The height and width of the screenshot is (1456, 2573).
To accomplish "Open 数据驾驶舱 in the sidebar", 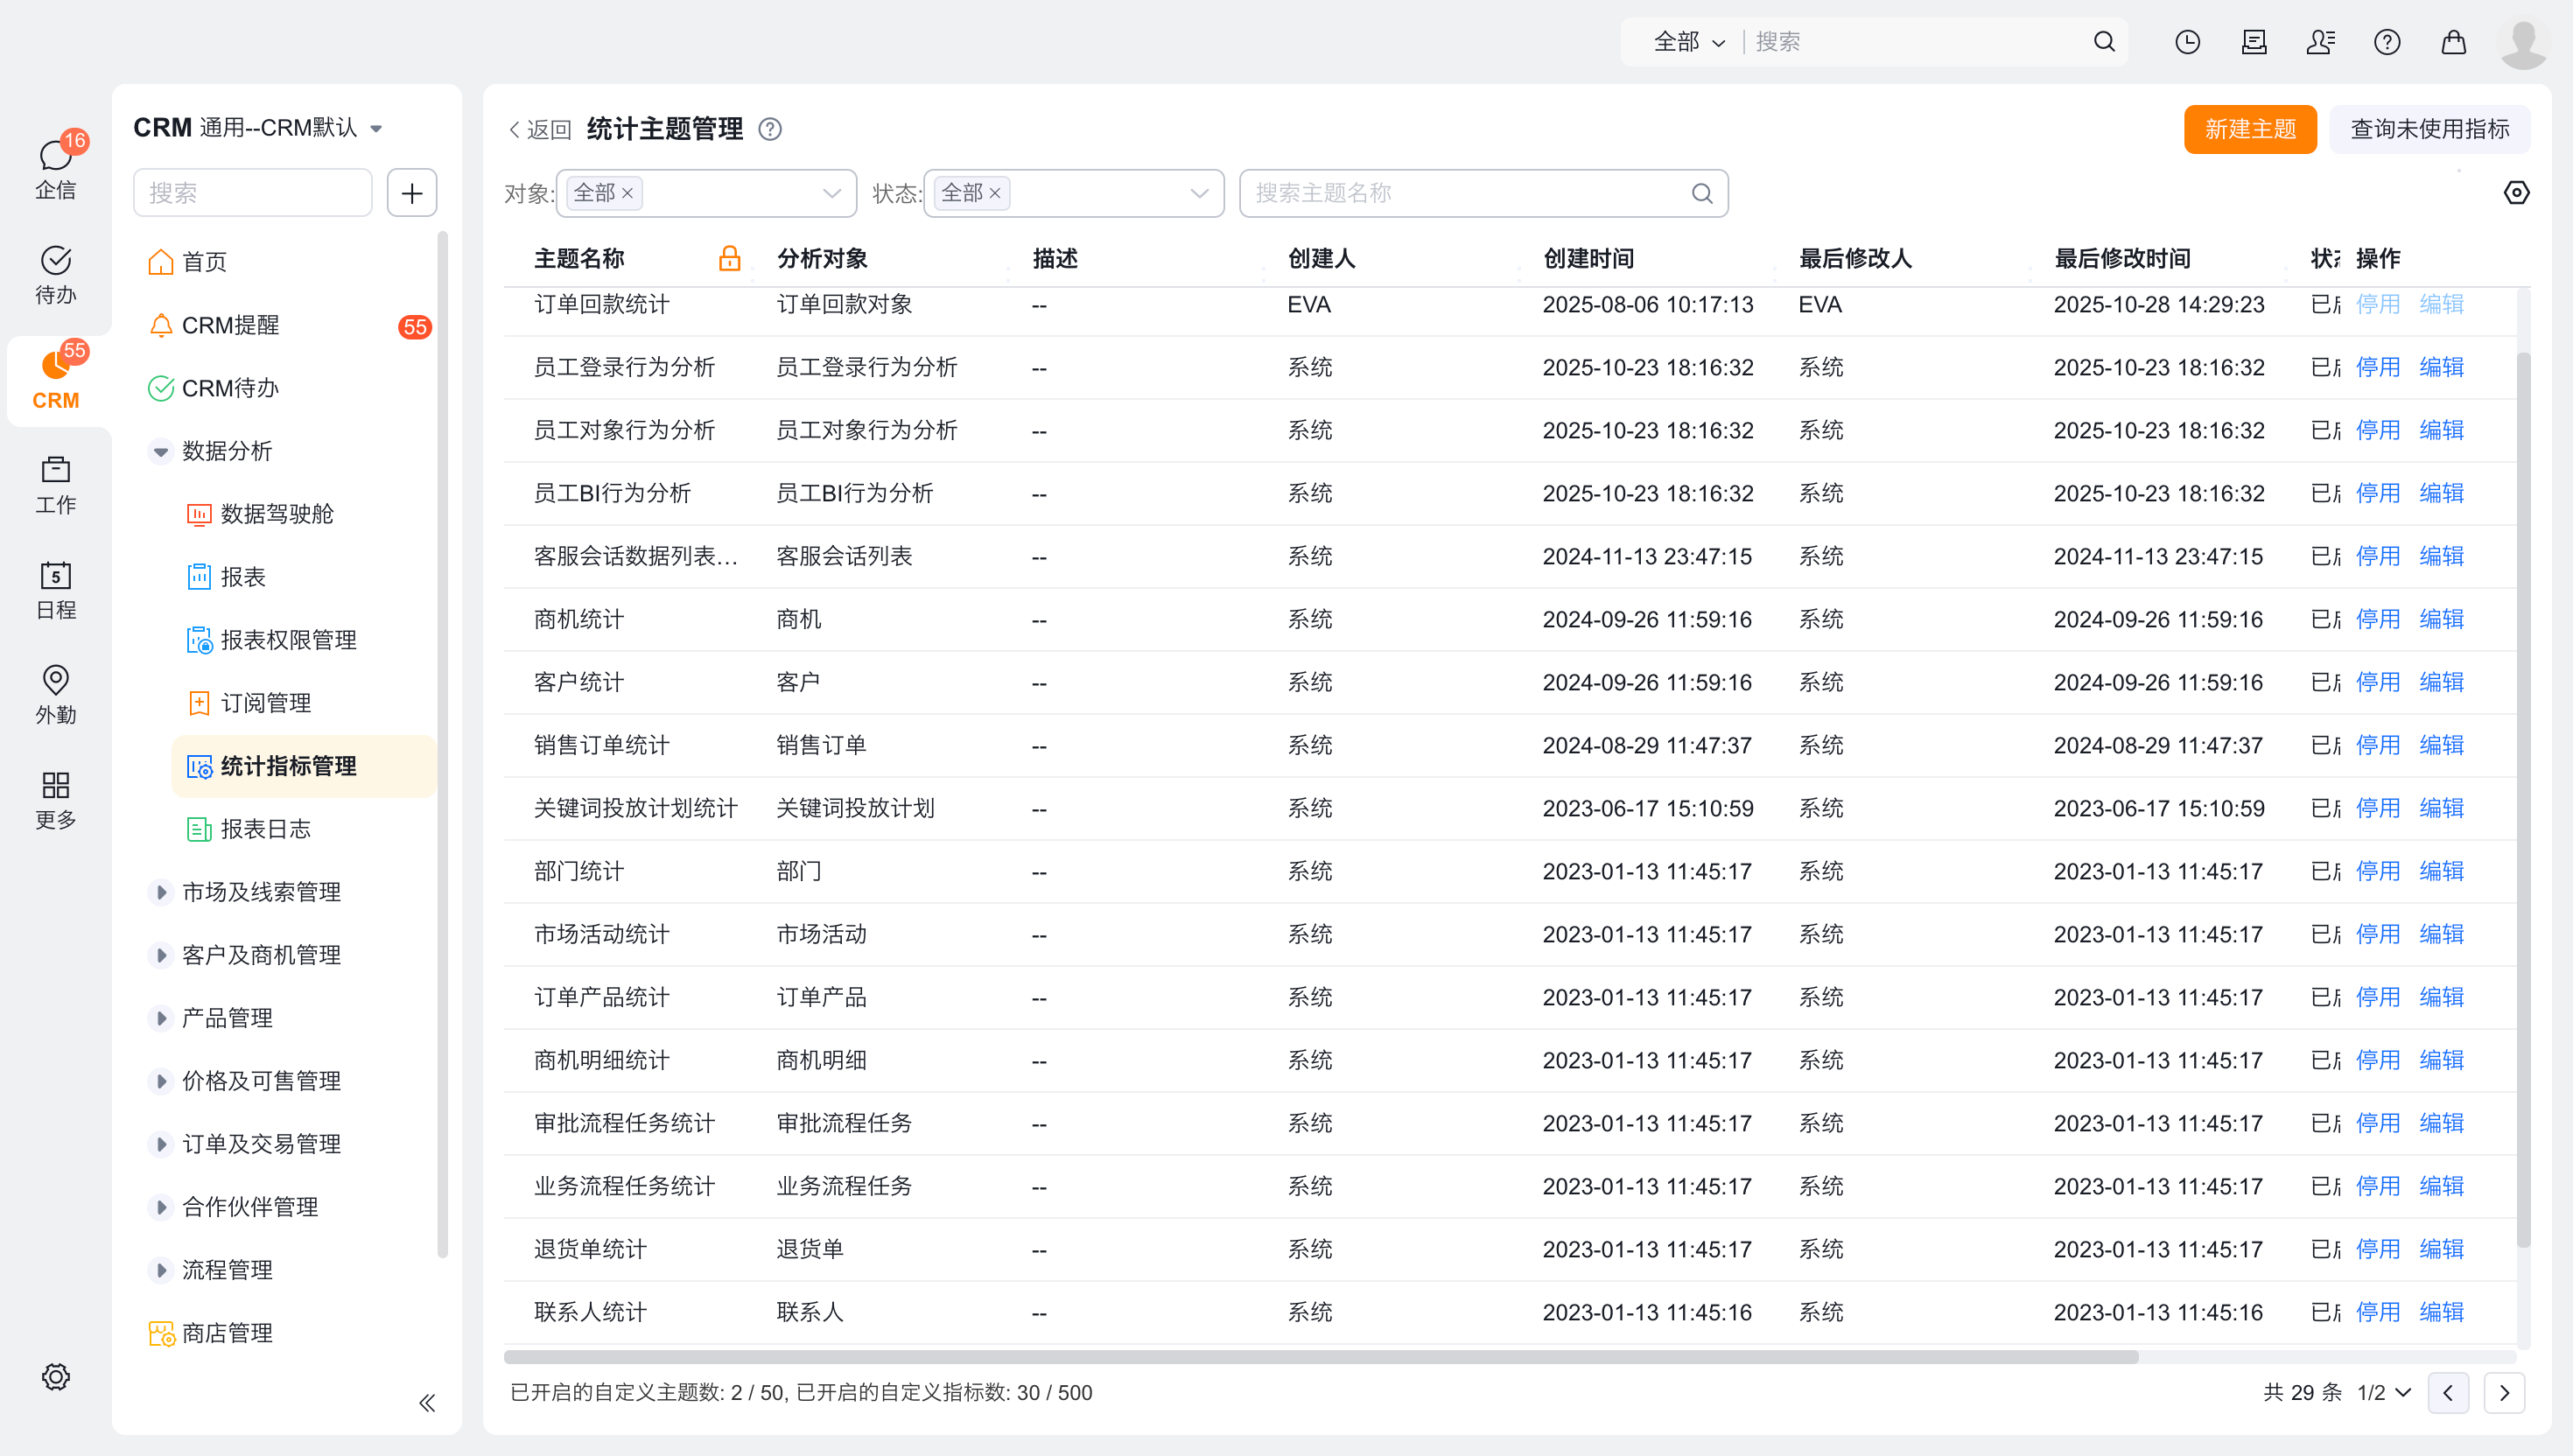I will coord(277,514).
